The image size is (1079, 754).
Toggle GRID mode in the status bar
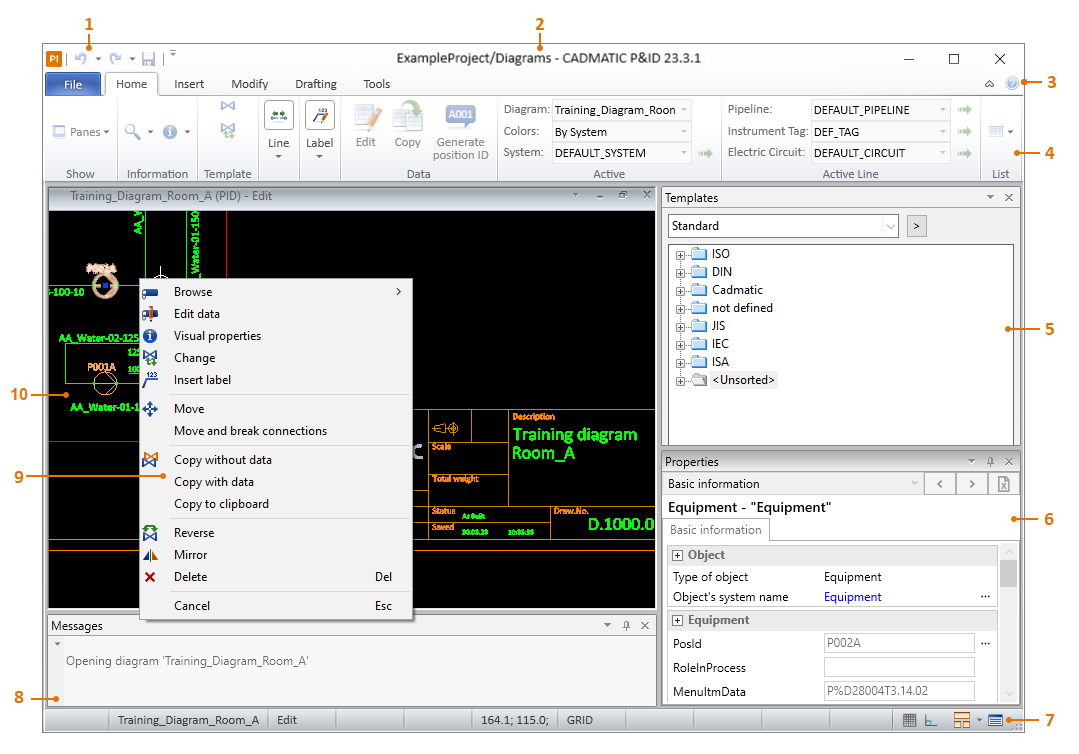coord(580,720)
